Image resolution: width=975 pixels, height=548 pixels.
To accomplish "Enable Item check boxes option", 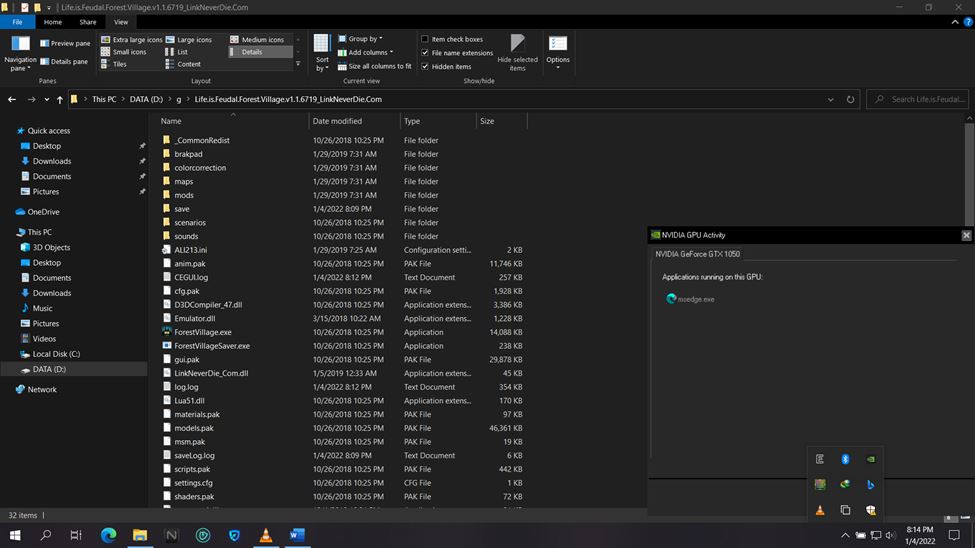I will click(425, 39).
